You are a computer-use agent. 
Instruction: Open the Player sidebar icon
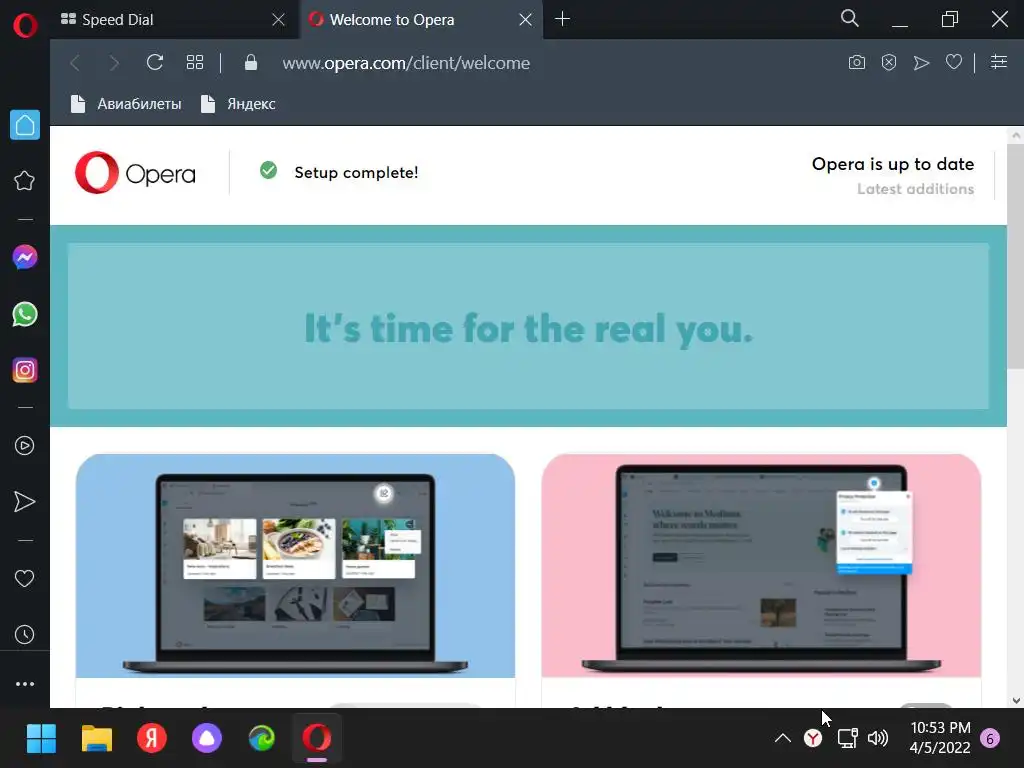(25, 445)
